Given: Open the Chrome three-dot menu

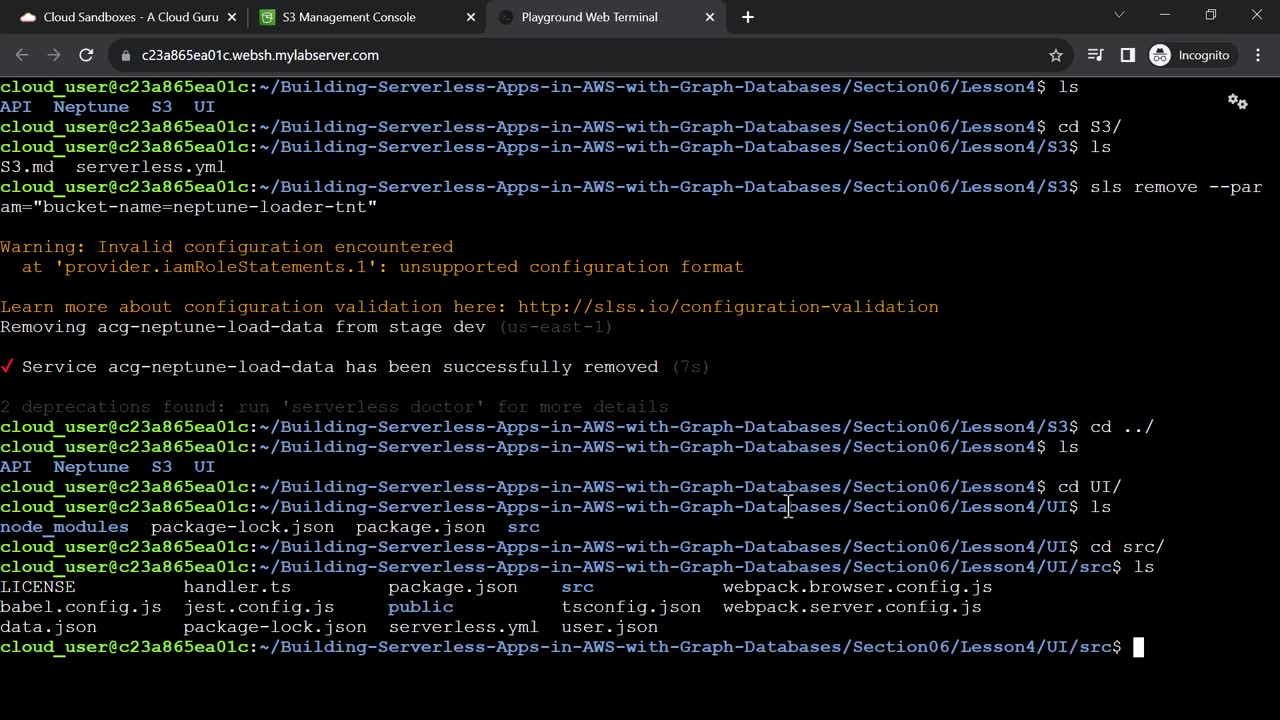Looking at the screenshot, I should (1258, 55).
